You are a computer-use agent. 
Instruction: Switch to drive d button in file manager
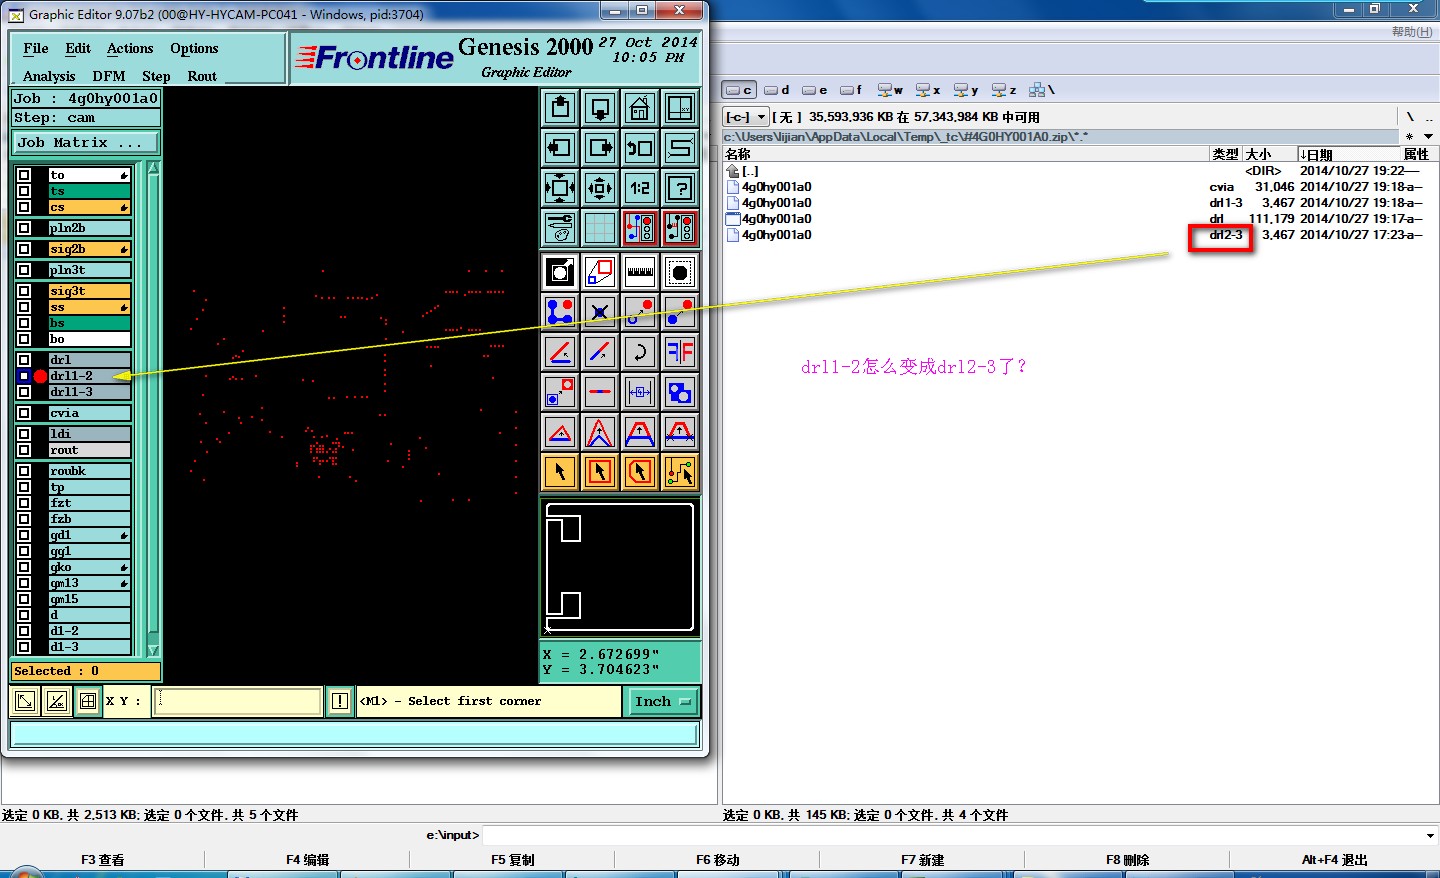[x=777, y=90]
